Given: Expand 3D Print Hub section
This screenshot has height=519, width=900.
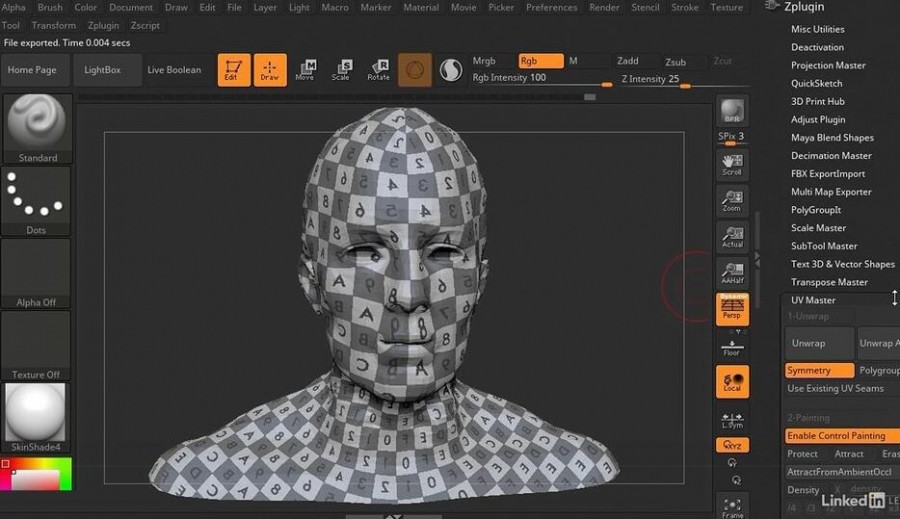Looking at the screenshot, I should pyautogui.click(x=818, y=102).
